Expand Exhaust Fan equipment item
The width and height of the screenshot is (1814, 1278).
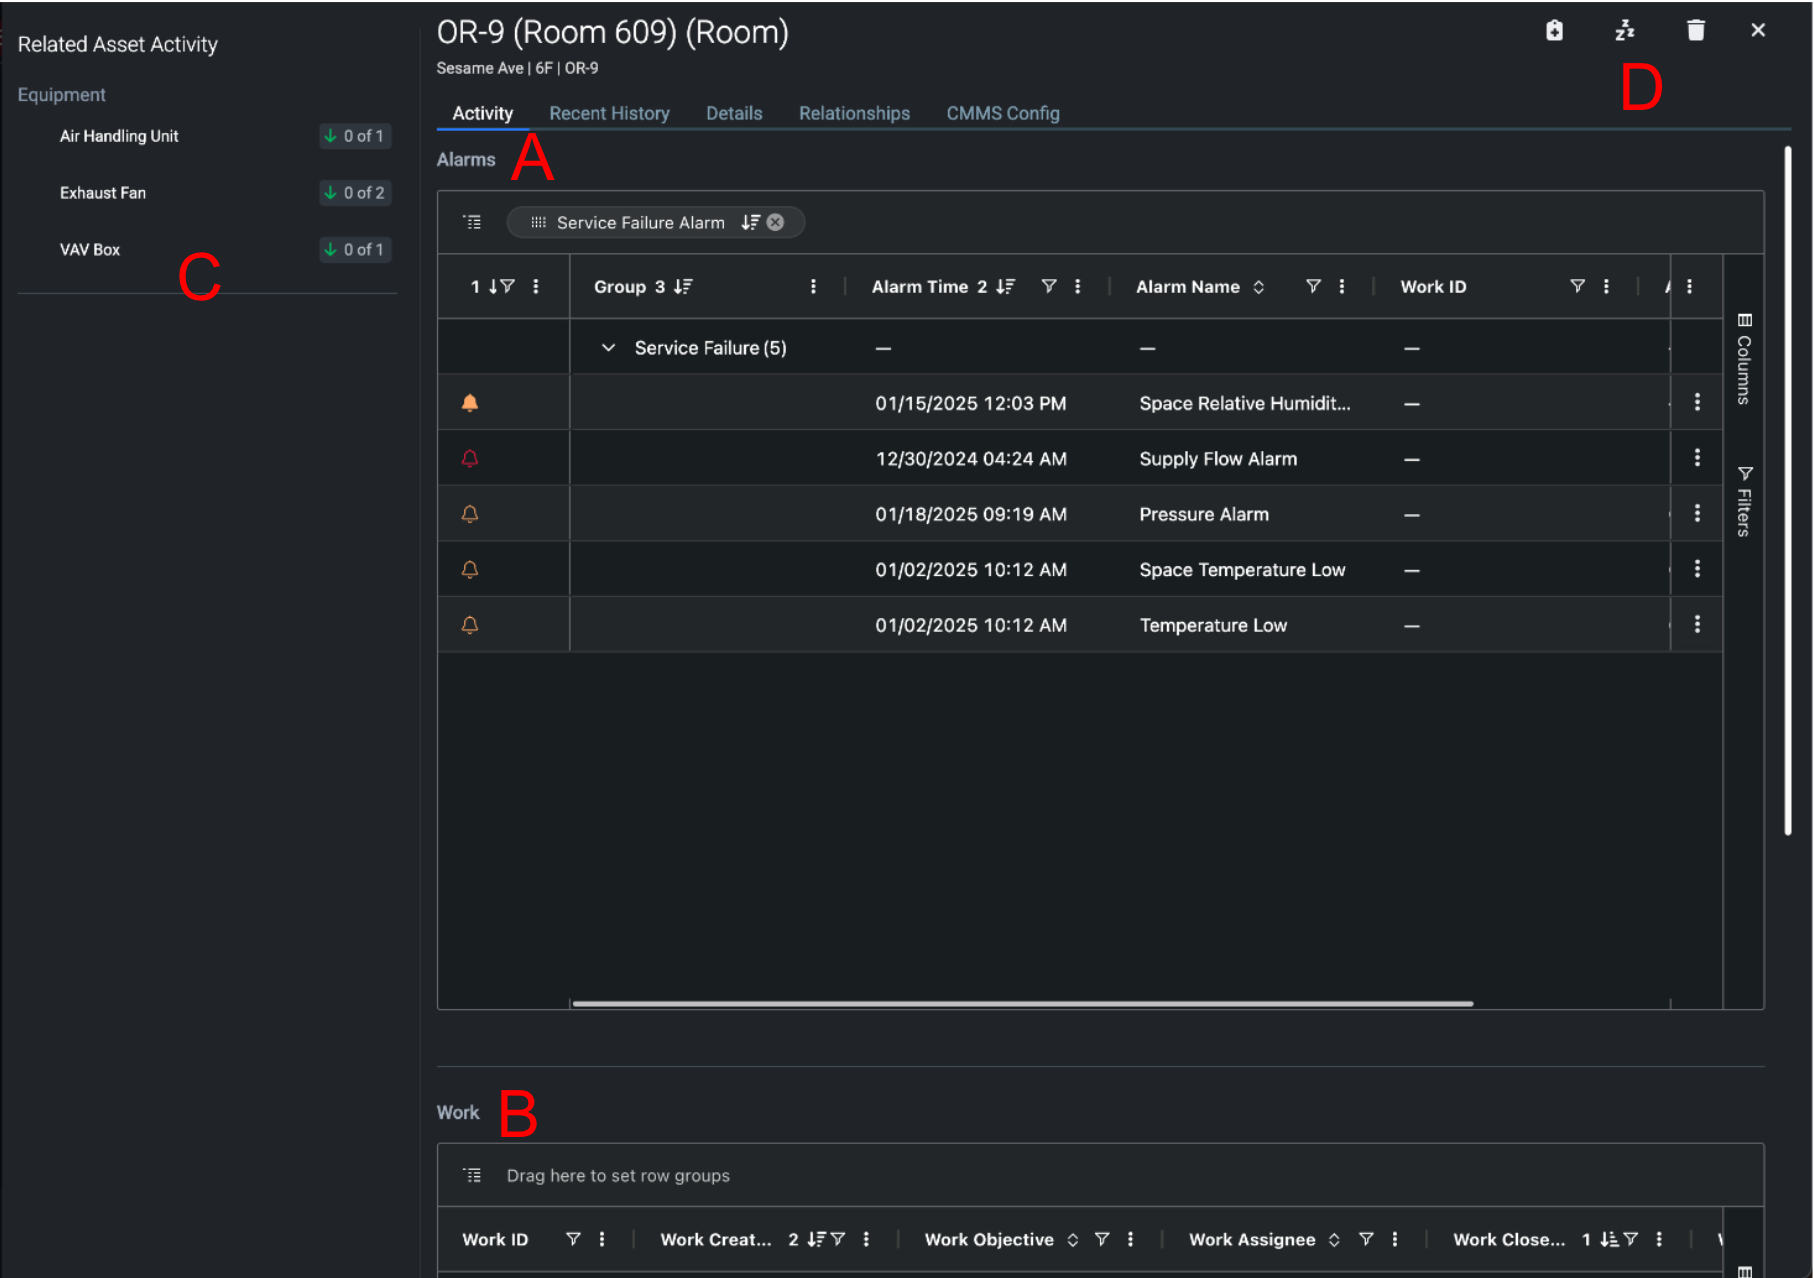[103, 193]
